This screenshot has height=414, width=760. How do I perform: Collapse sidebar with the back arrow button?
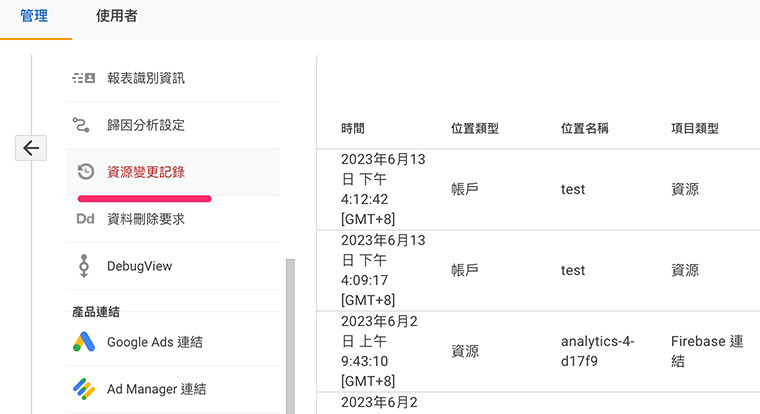tap(31, 148)
